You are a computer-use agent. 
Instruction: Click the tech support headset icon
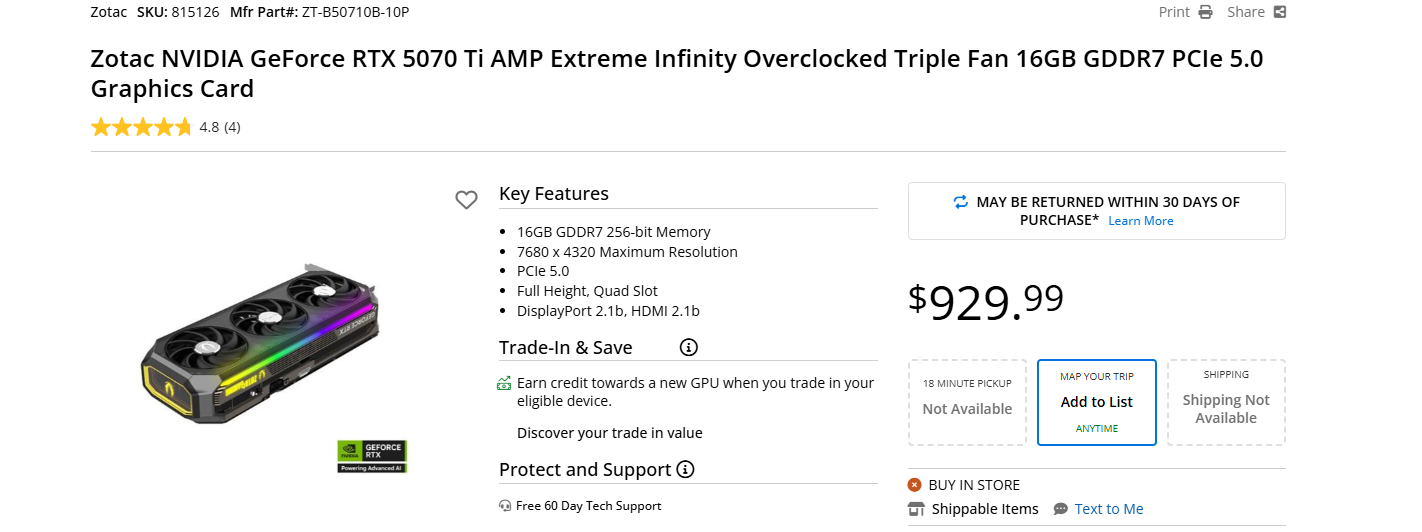click(505, 506)
